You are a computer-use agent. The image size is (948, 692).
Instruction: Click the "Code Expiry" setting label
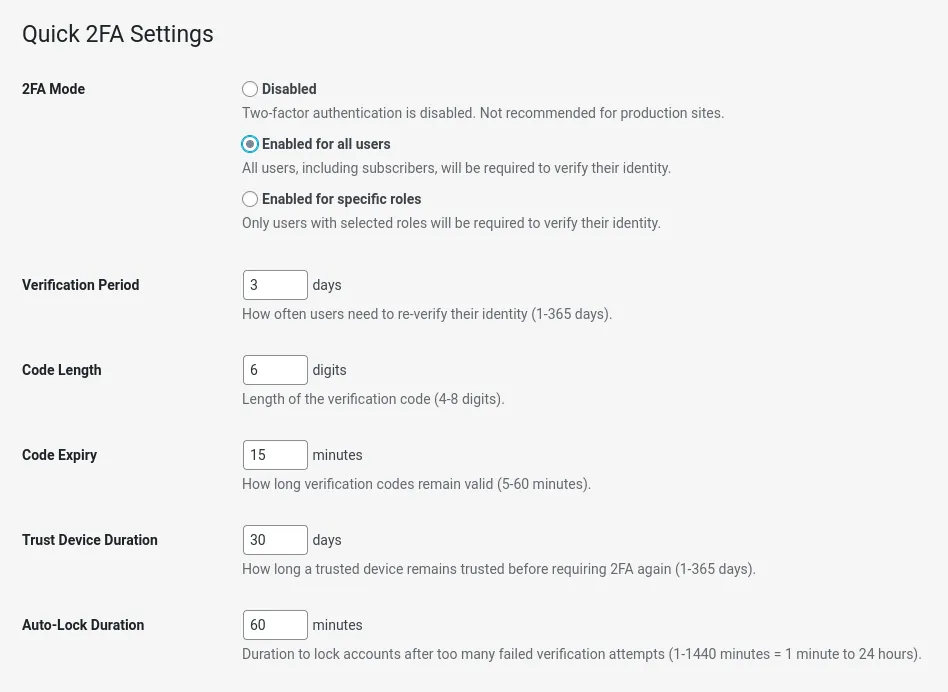59,455
